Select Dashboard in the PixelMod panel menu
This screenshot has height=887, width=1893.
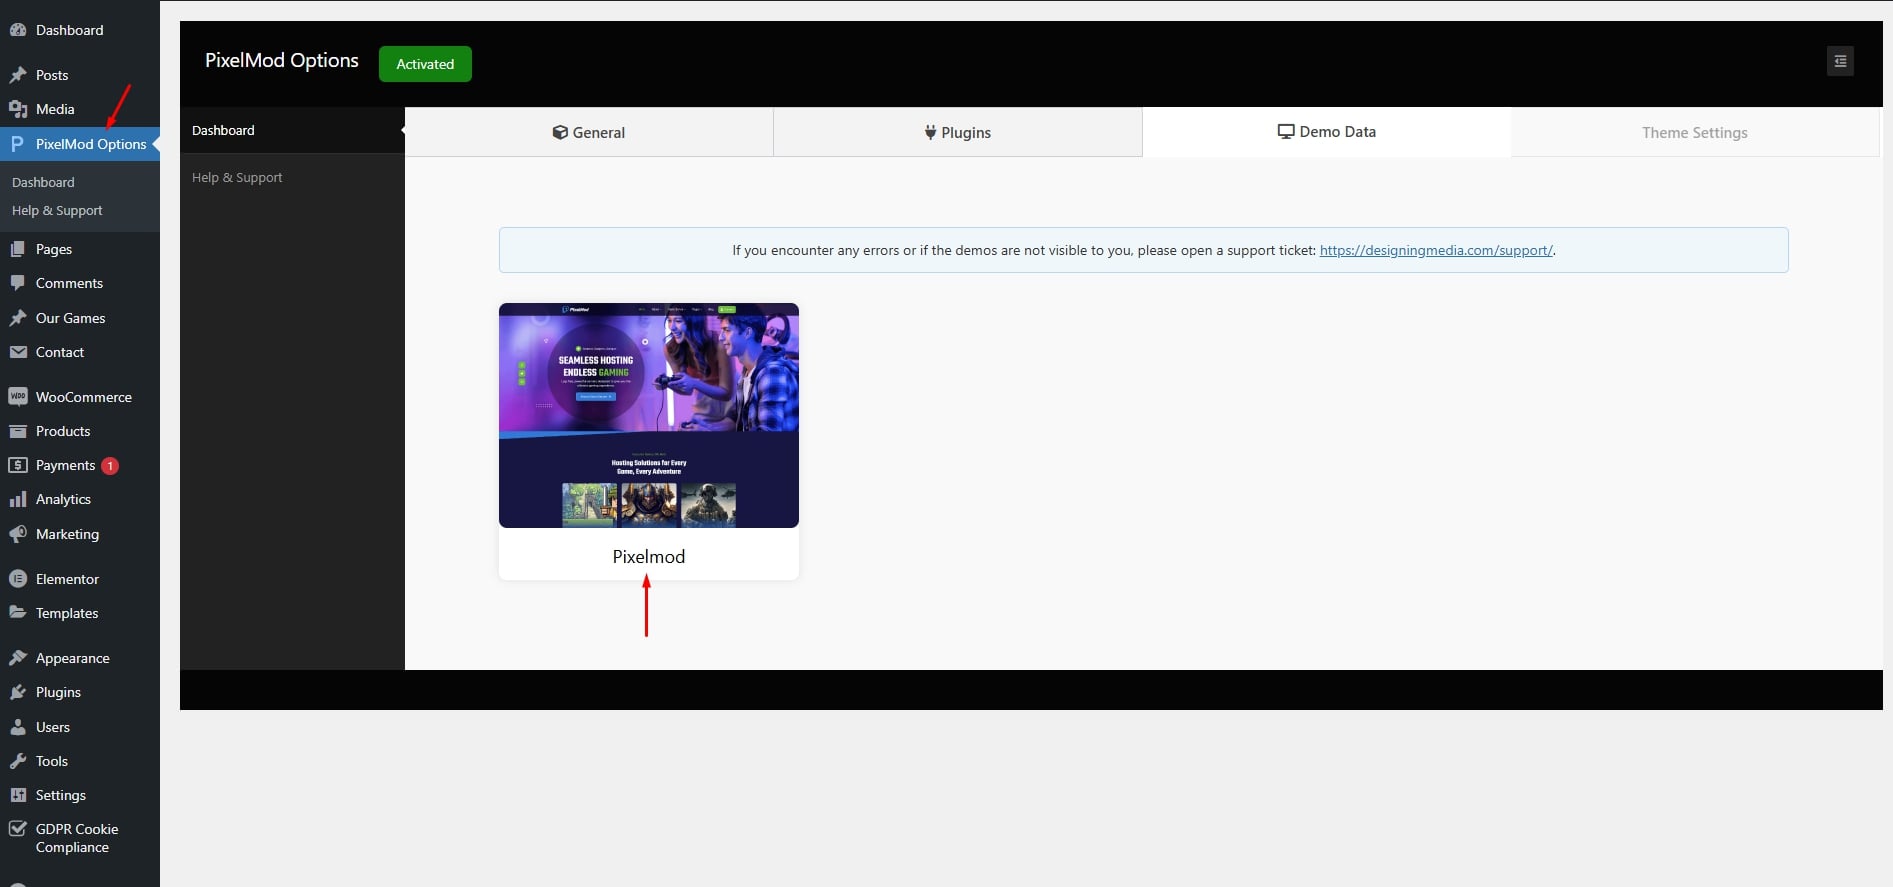coord(292,130)
